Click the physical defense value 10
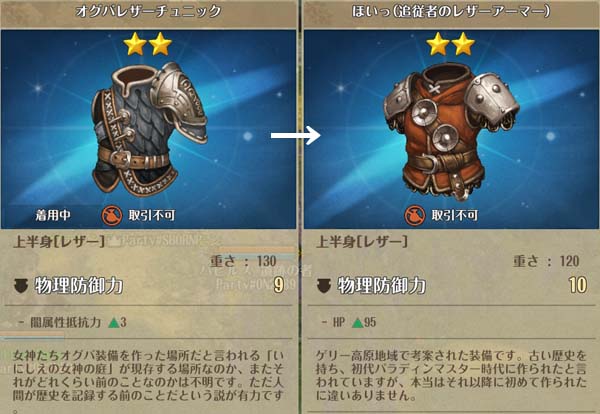The image size is (600, 414). [x=578, y=285]
